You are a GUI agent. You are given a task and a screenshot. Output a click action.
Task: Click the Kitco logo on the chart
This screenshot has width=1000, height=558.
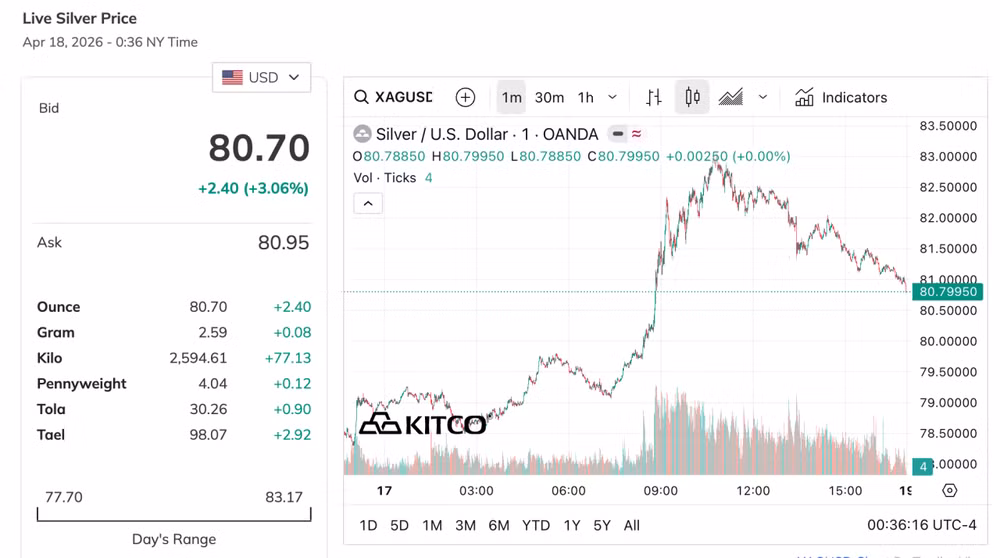[422, 424]
